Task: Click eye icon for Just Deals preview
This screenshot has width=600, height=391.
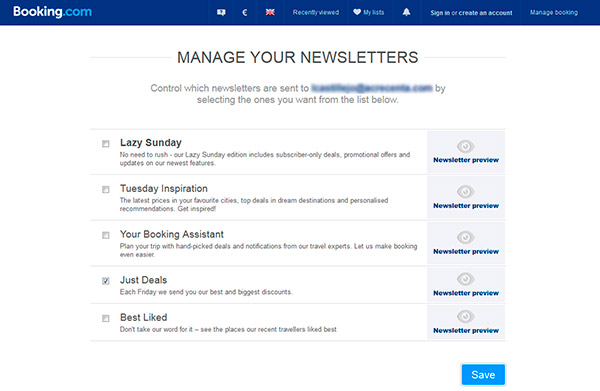Action: tap(465, 279)
